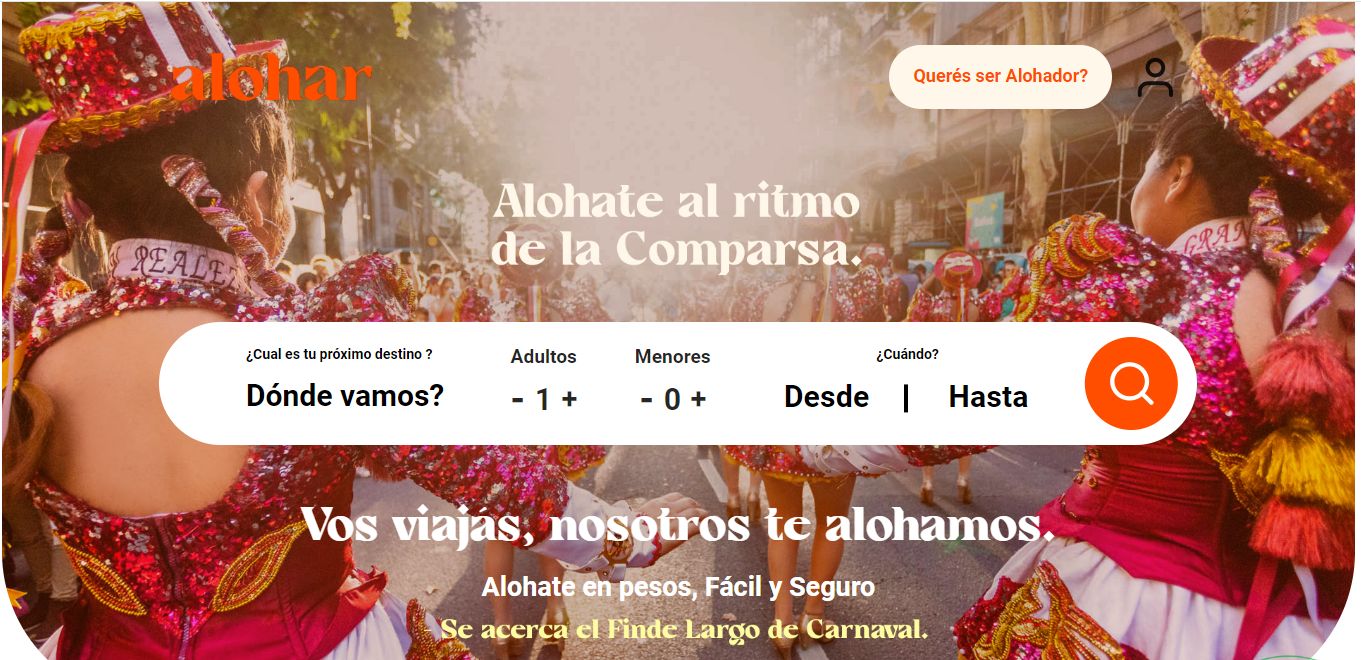Select the 'Hasta' end date
The image size is (1361, 660).
(988, 397)
